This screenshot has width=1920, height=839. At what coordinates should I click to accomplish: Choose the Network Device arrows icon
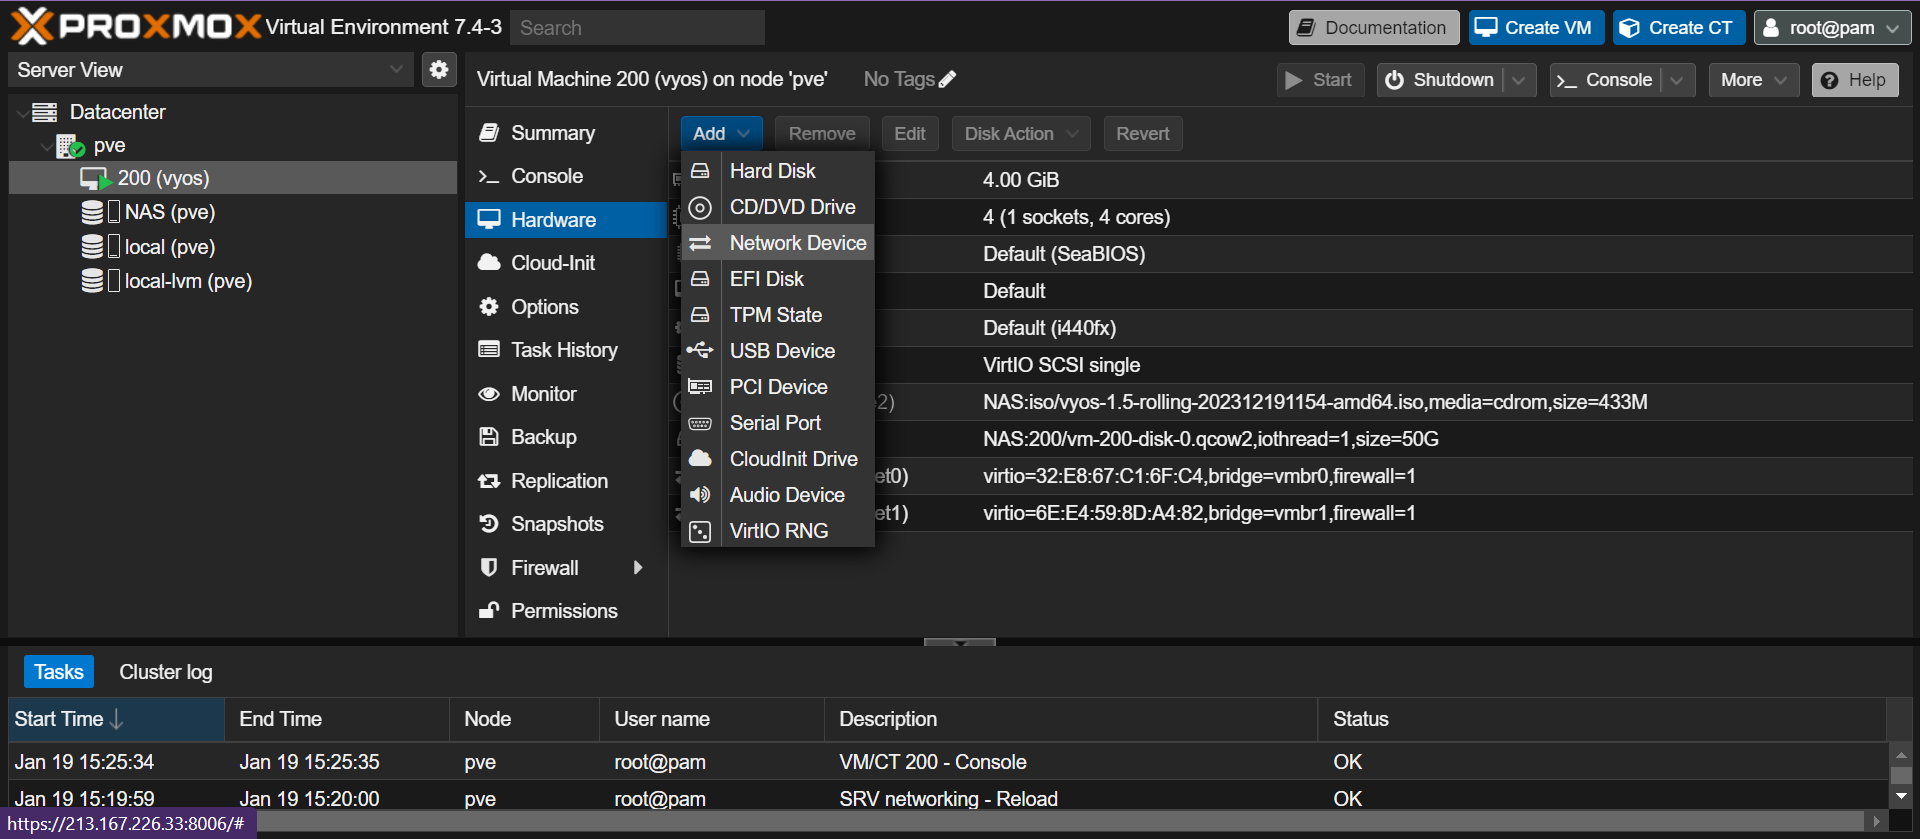click(700, 243)
